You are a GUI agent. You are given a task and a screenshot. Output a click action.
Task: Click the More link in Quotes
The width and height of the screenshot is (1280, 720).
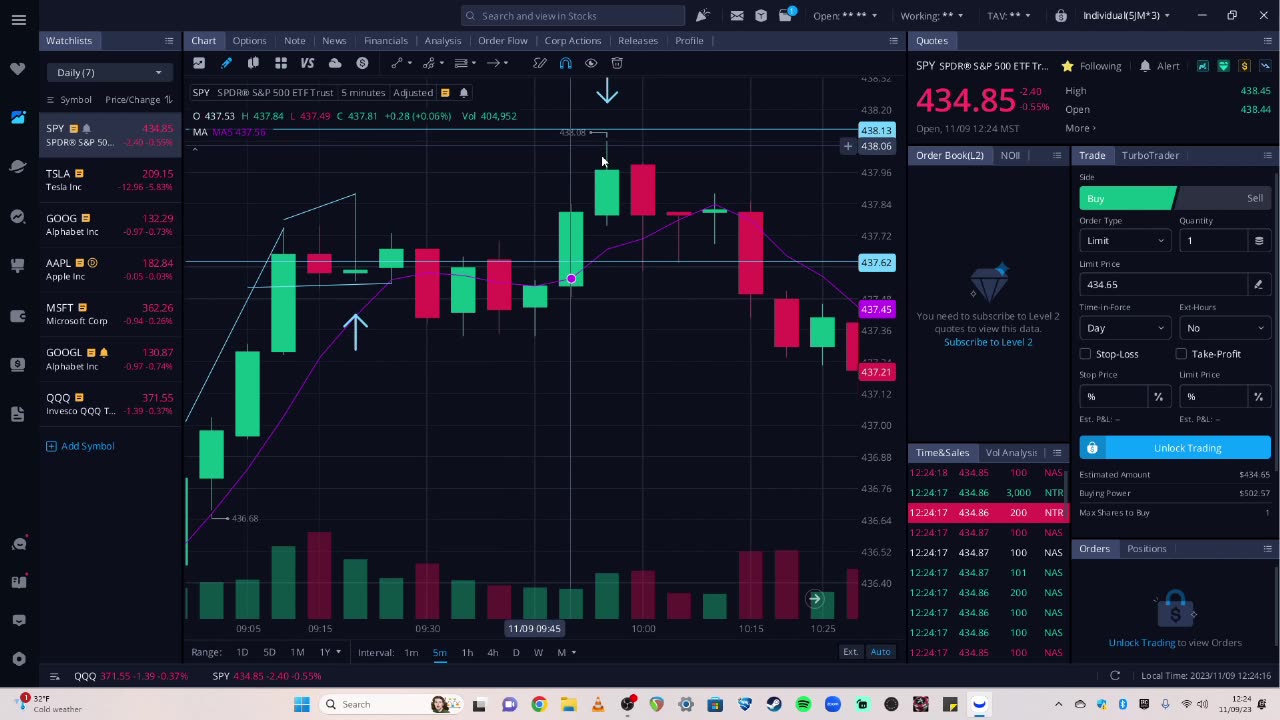(x=1080, y=128)
